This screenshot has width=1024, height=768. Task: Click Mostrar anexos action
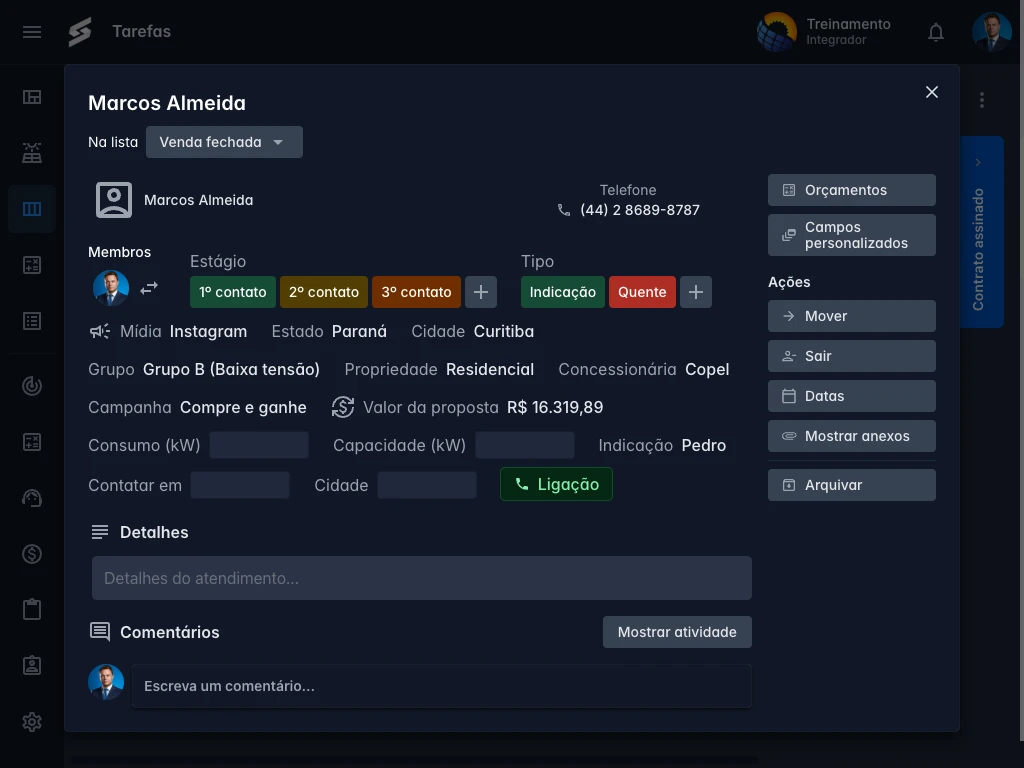[x=852, y=436]
